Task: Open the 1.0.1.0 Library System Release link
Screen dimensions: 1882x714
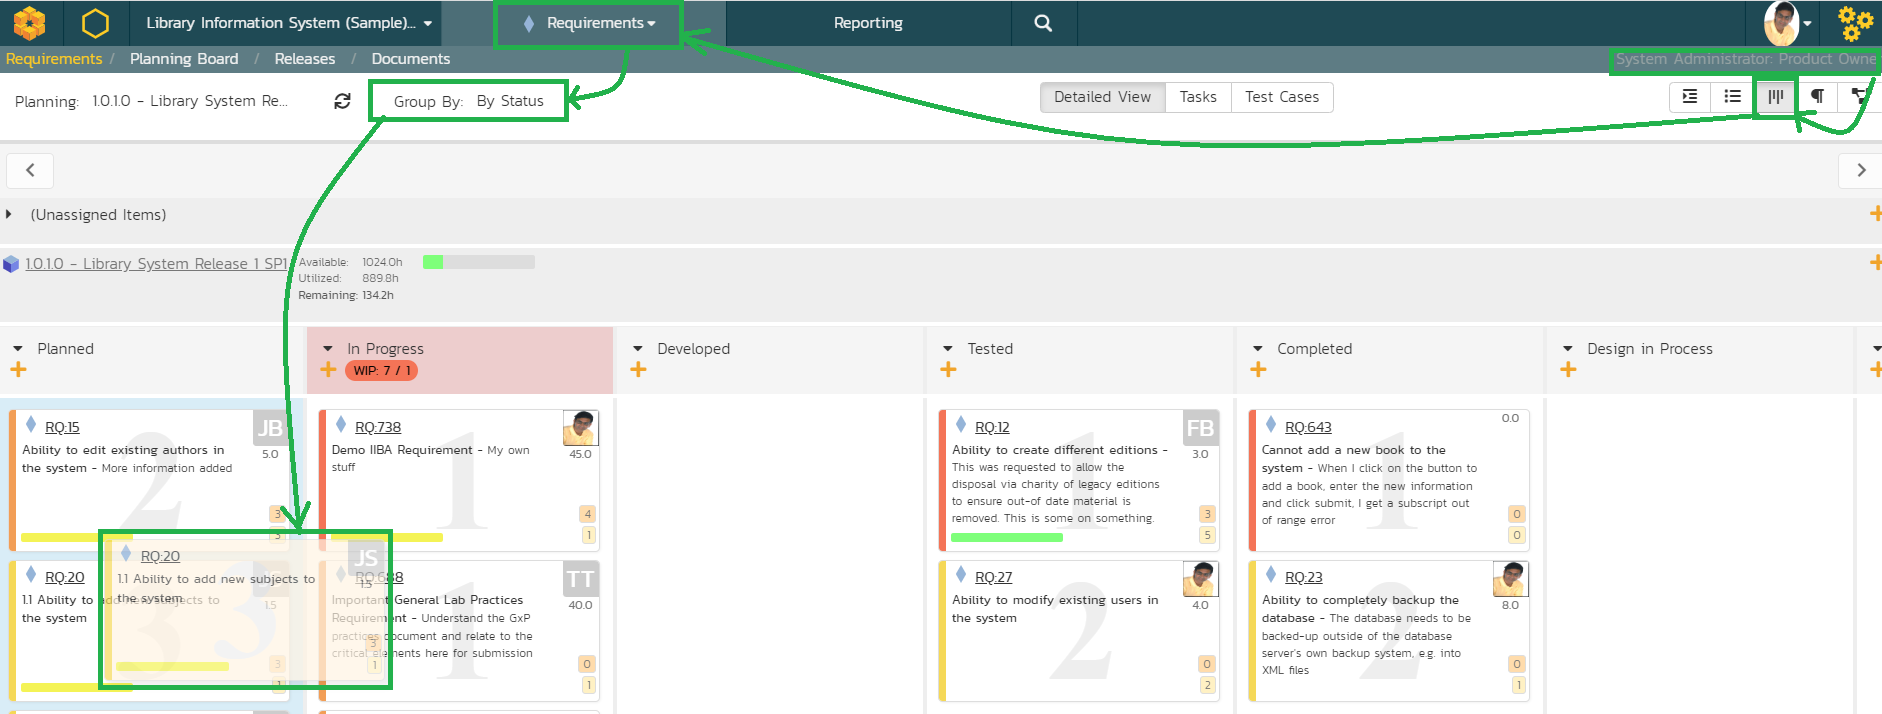Action: tap(156, 264)
